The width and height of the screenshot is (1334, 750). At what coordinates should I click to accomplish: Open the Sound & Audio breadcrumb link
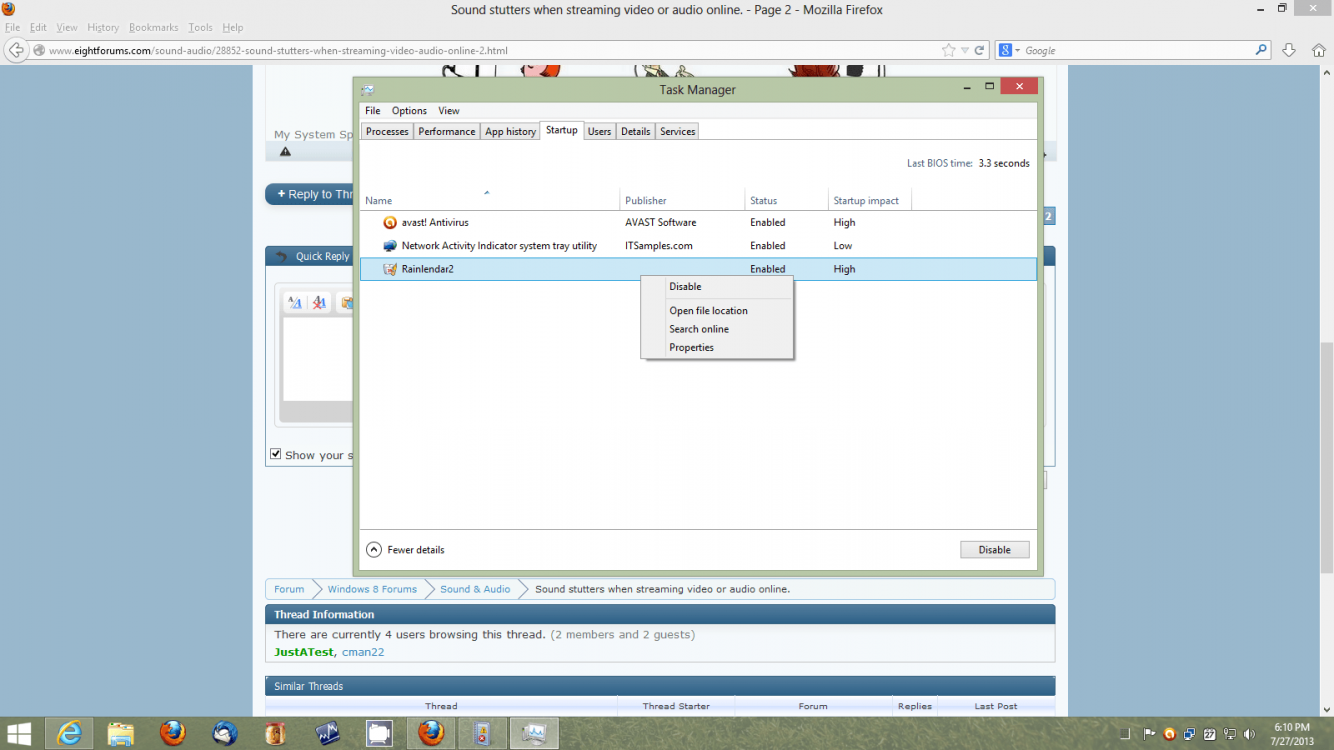click(x=475, y=589)
